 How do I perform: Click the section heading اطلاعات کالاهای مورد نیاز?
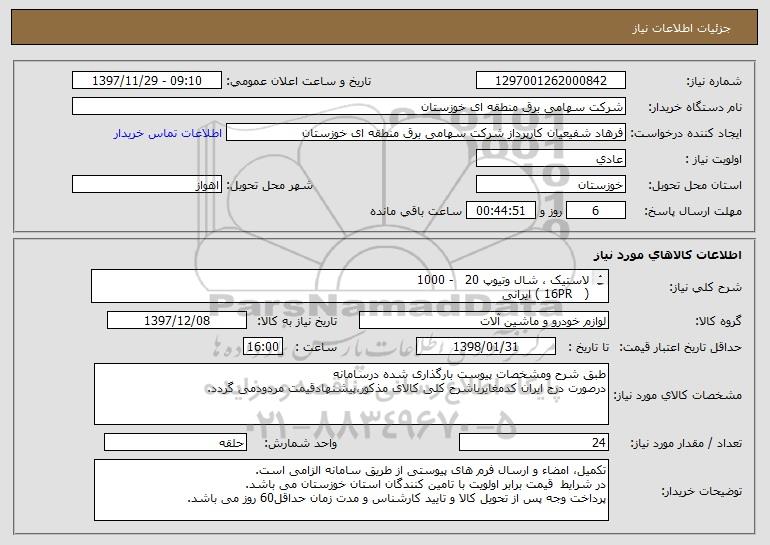(x=667, y=254)
